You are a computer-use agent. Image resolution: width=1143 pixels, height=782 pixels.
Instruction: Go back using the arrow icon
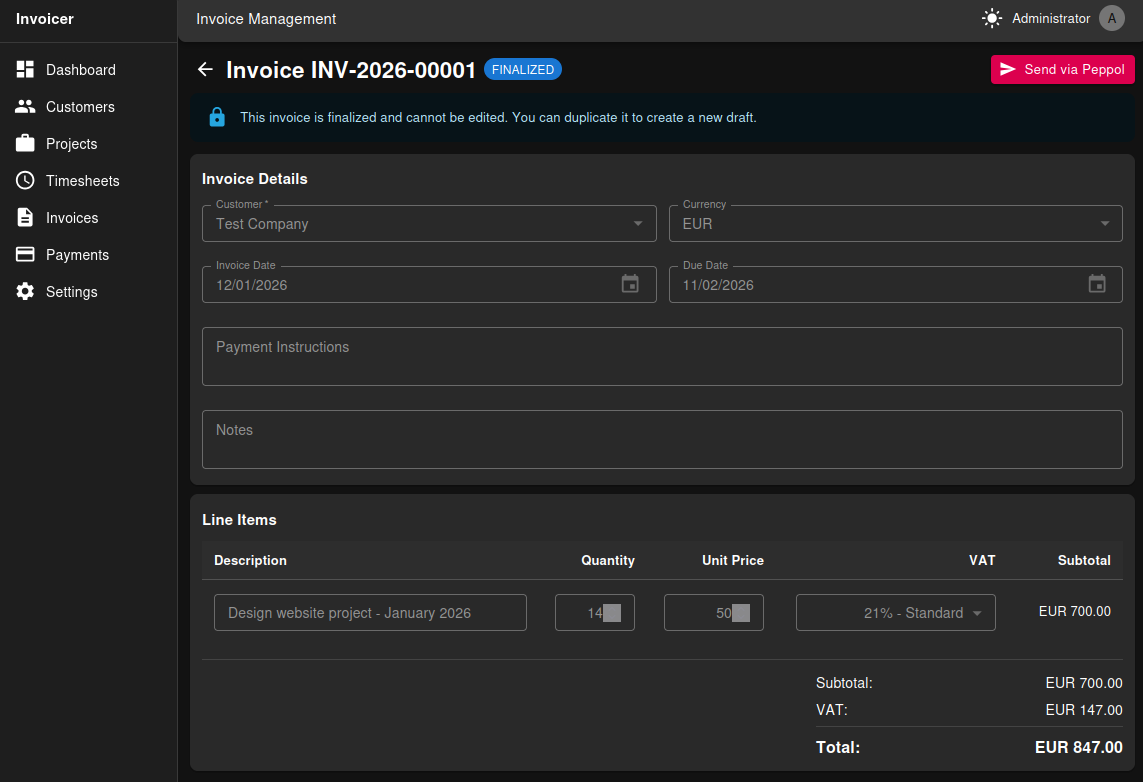pyautogui.click(x=206, y=69)
